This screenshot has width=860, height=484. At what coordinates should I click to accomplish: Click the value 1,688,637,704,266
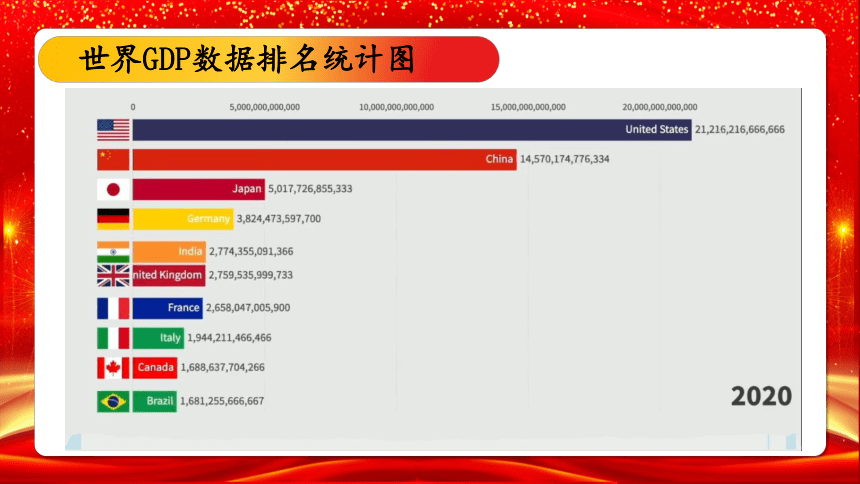point(223,367)
